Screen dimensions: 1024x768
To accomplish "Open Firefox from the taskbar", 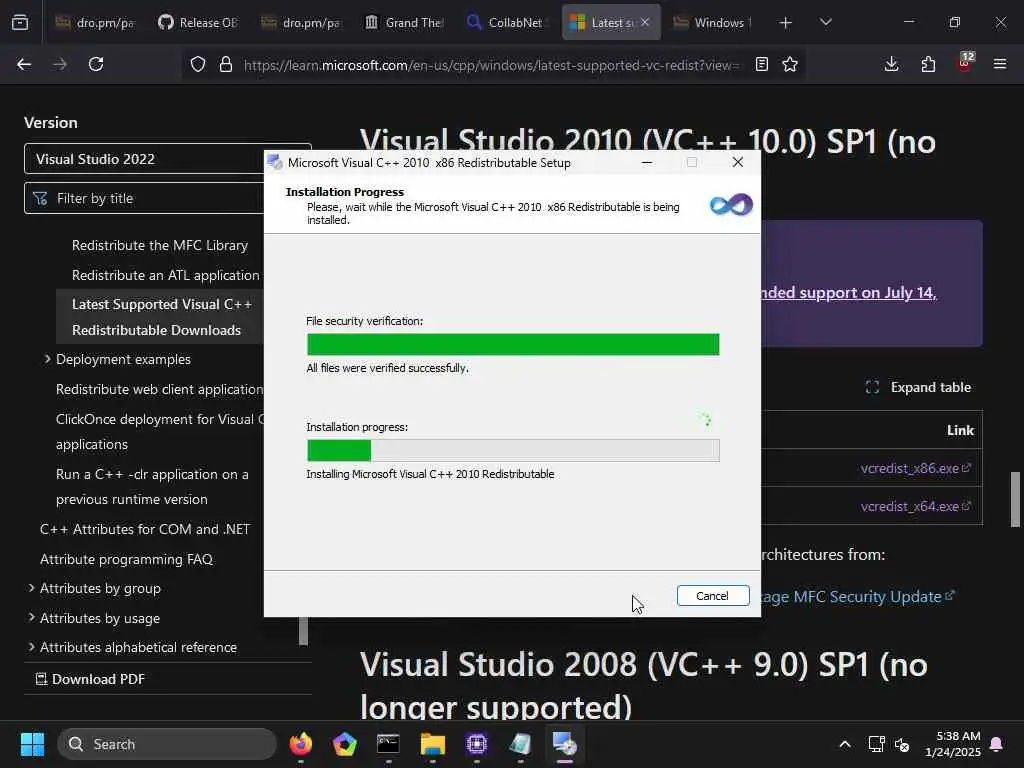I will click(300, 744).
